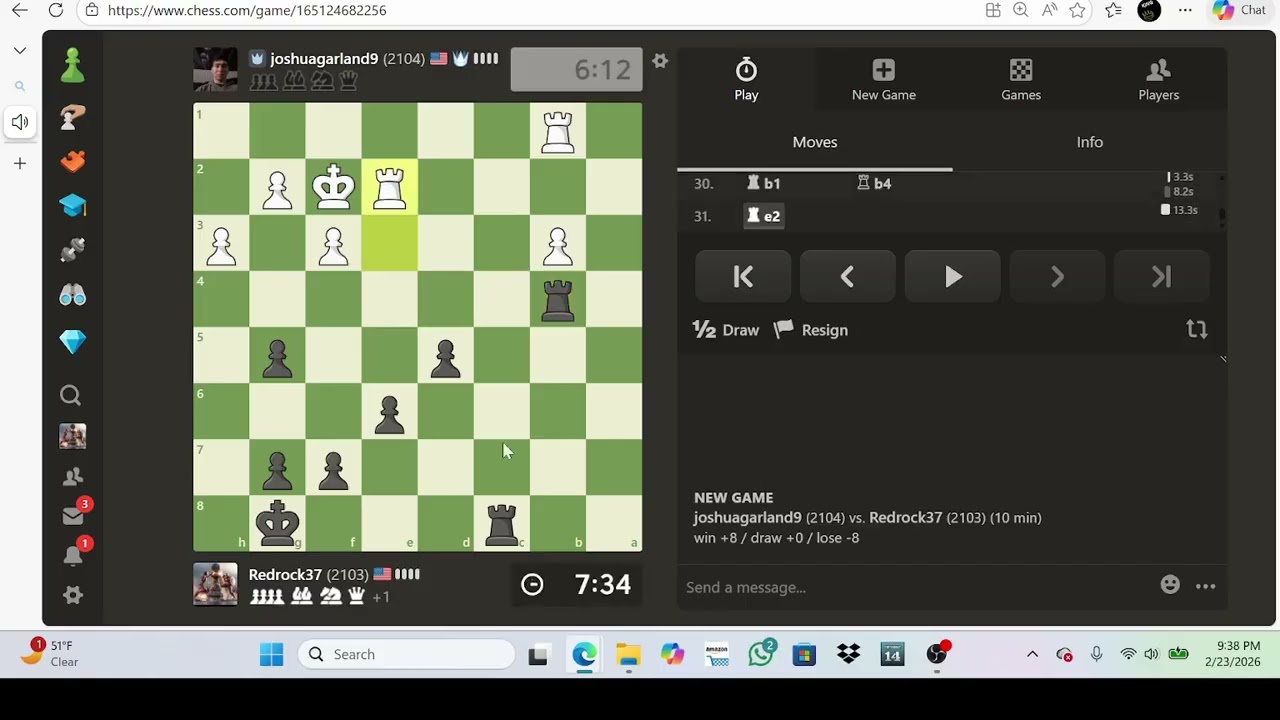Open the Play menu hand-moving-pawn icon
Viewport: 1280px width, 720px height.
coord(72,117)
